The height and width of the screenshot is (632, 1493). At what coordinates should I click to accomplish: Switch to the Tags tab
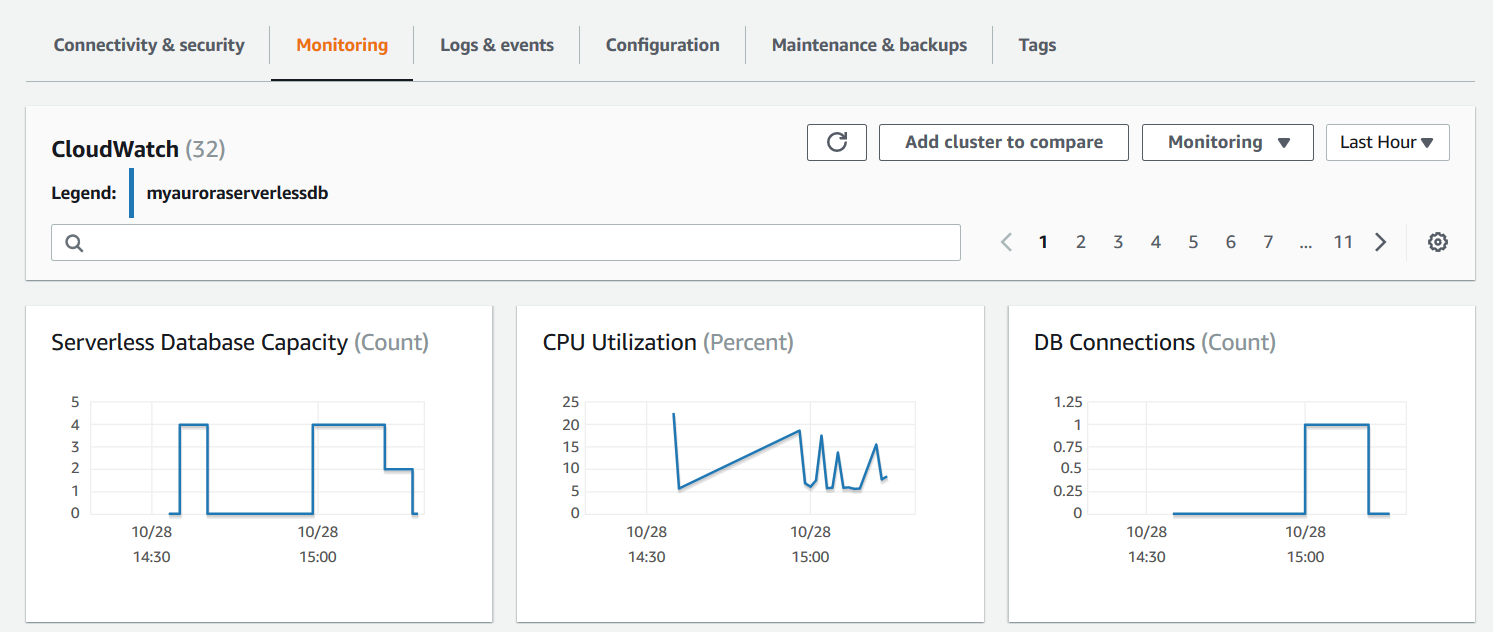(1037, 45)
